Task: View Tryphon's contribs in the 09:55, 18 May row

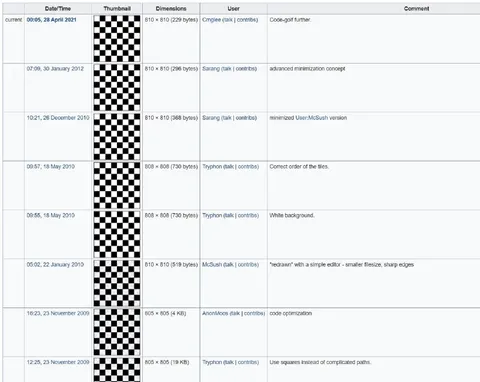Action: click(x=247, y=216)
